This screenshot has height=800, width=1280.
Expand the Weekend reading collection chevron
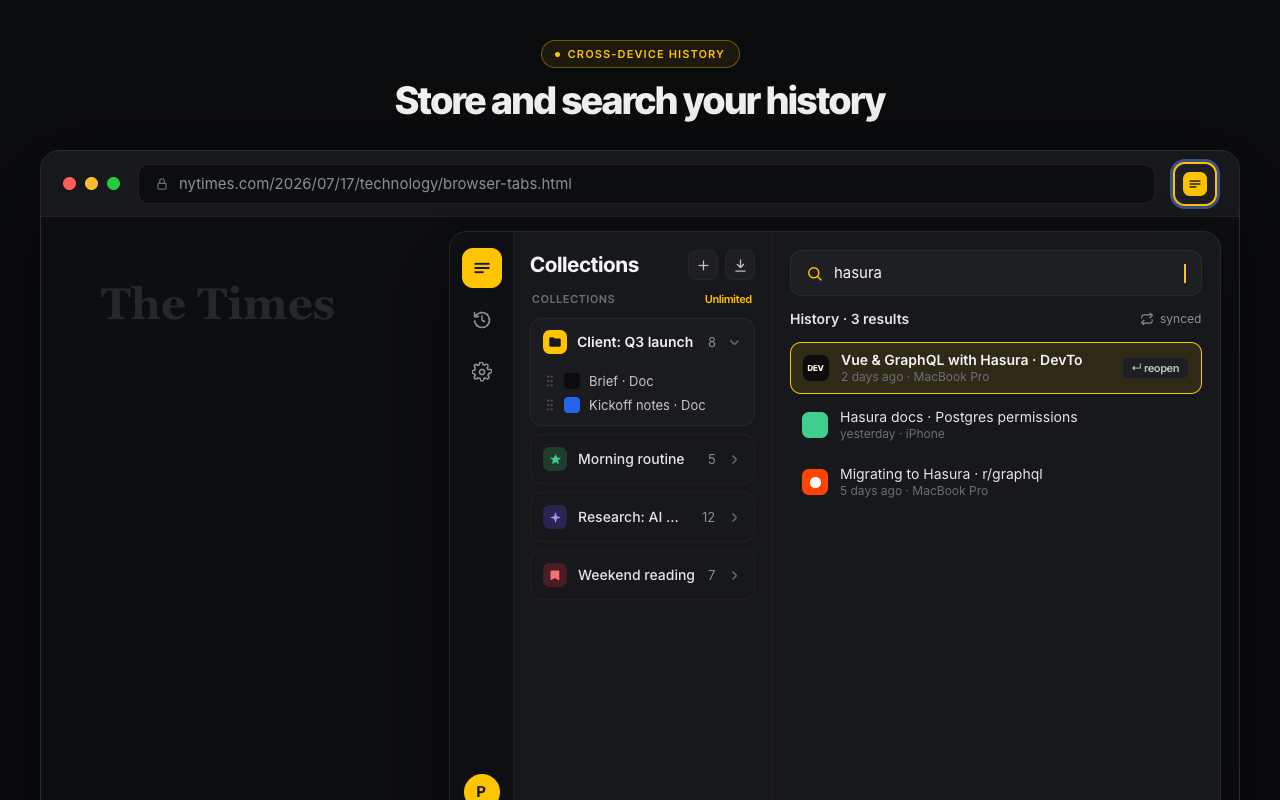734,575
